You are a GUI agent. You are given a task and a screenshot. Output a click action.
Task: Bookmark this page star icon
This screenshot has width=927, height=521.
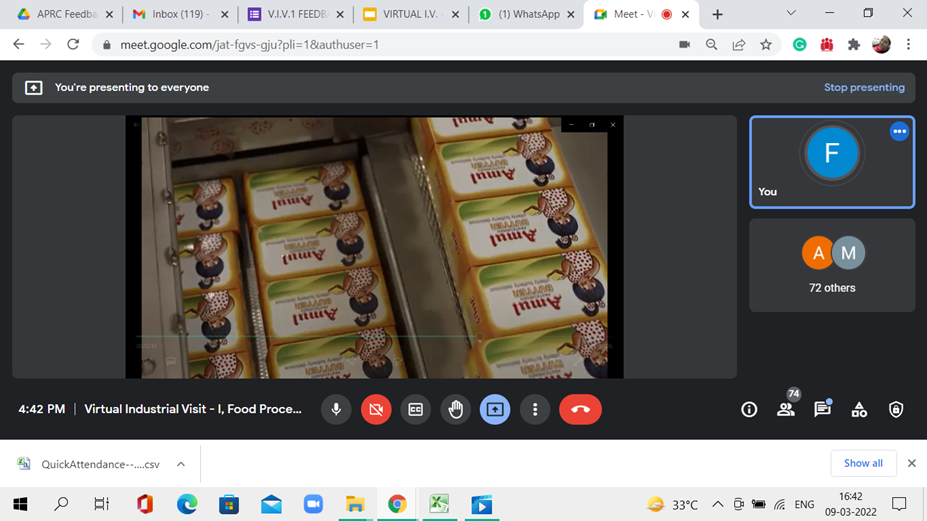[766, 44]
